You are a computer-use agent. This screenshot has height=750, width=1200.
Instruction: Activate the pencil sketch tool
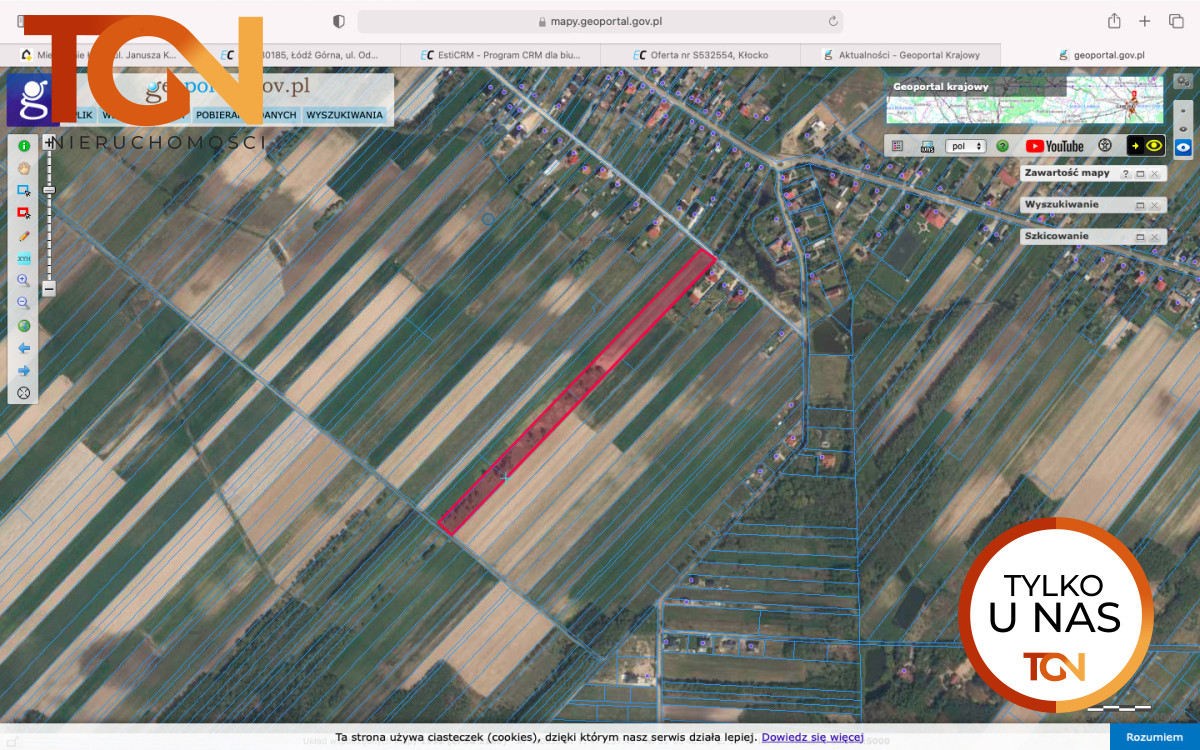(24, 236)
